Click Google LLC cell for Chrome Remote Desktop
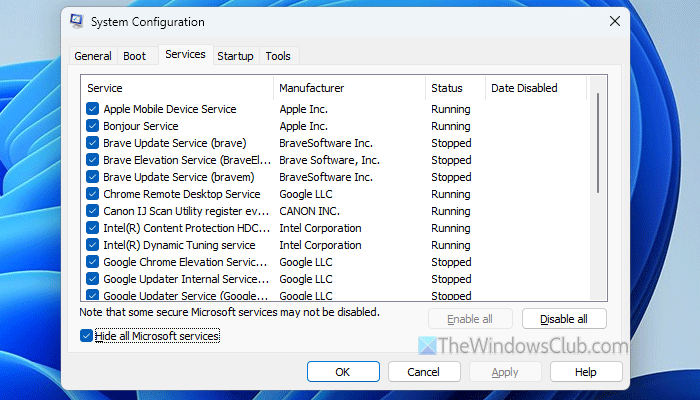This screenshot has height=400, width=700. [306, 194]
